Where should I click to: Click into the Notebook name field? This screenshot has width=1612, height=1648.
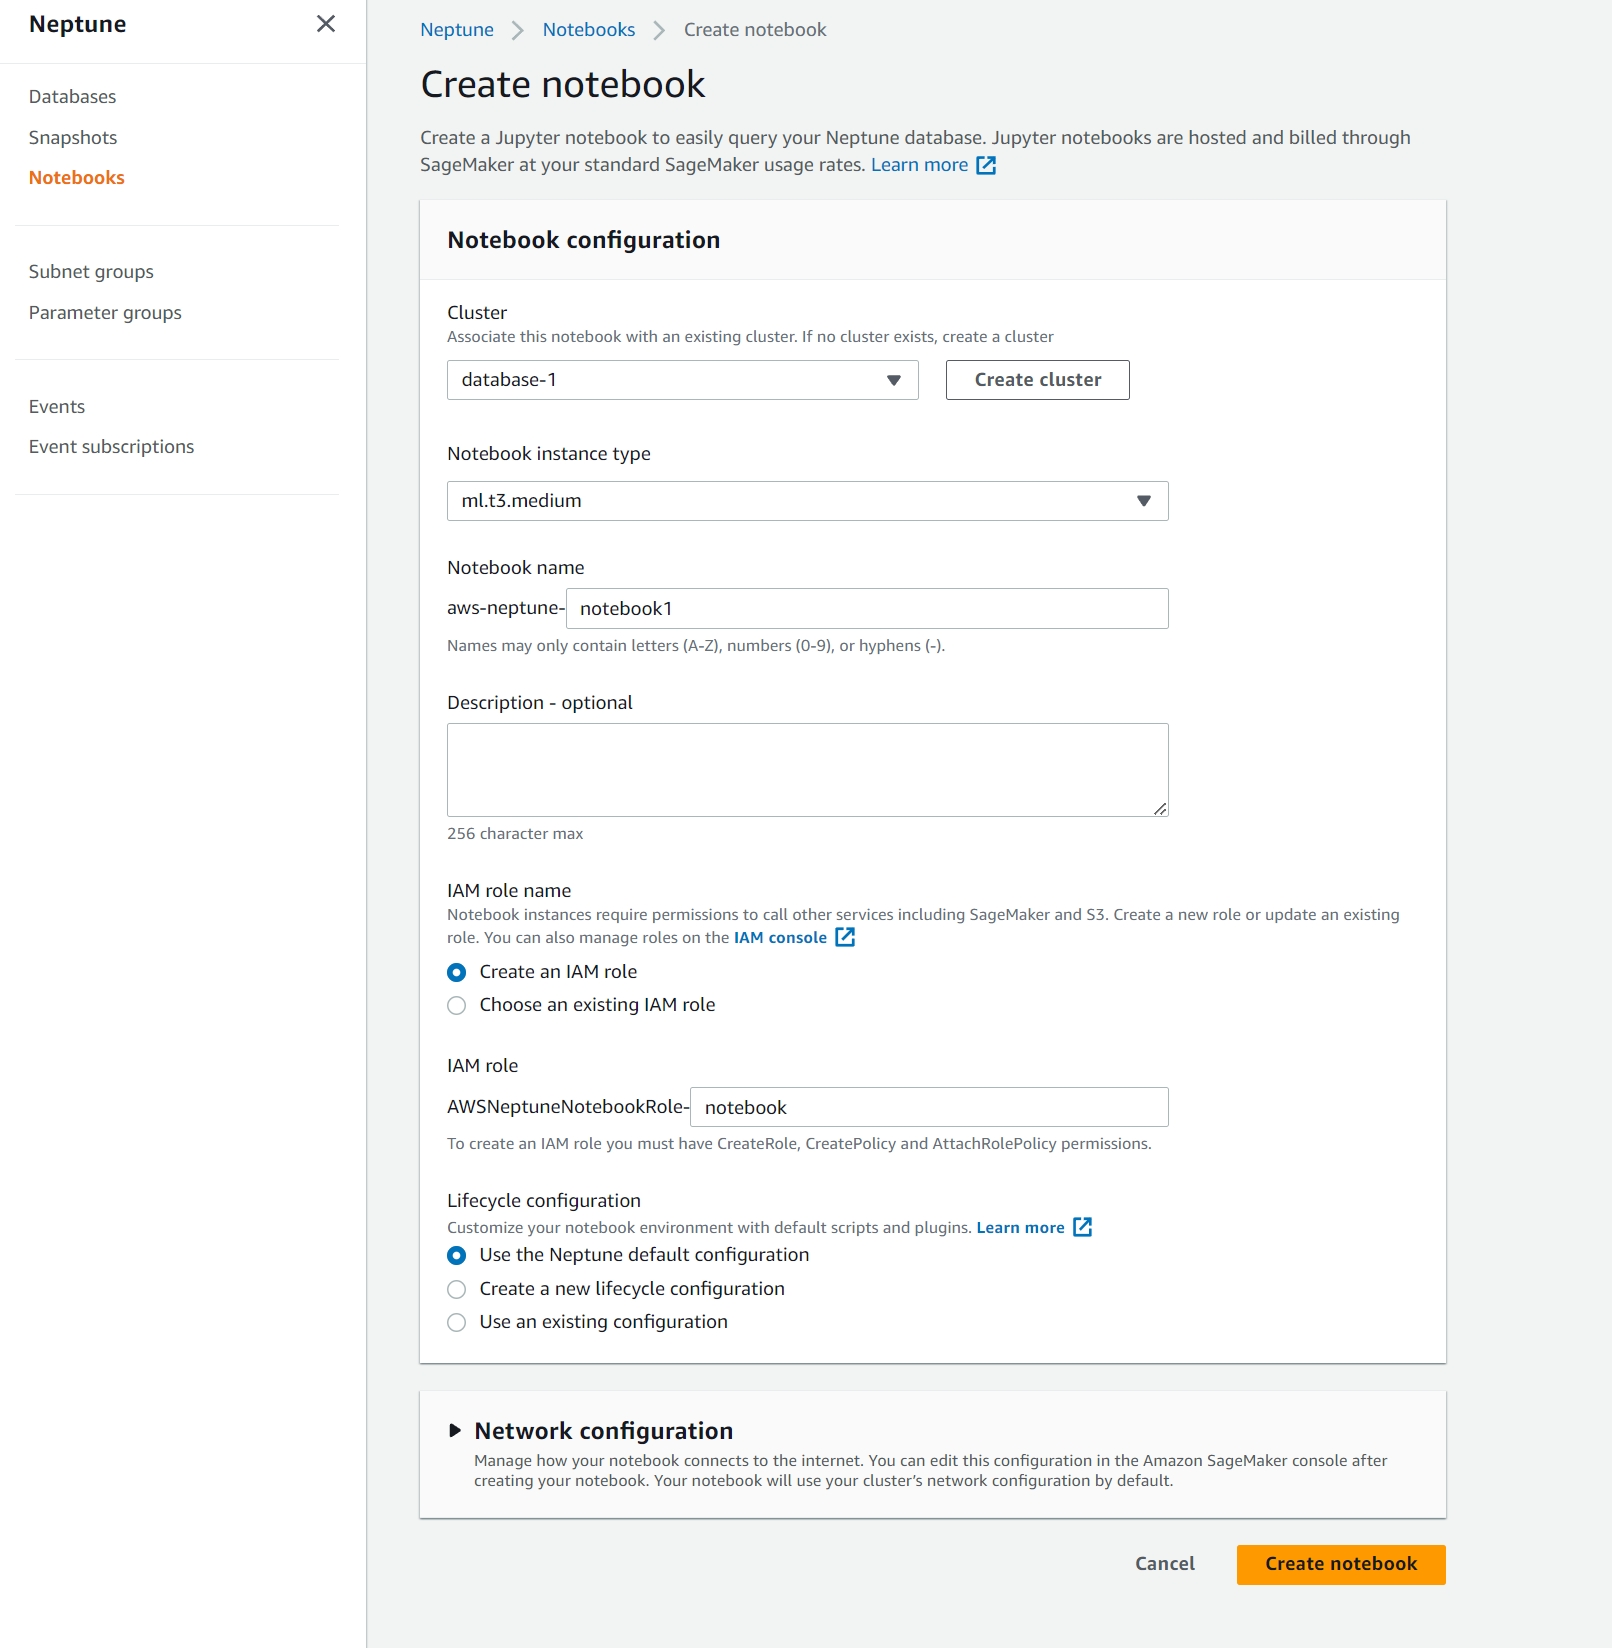866,609
